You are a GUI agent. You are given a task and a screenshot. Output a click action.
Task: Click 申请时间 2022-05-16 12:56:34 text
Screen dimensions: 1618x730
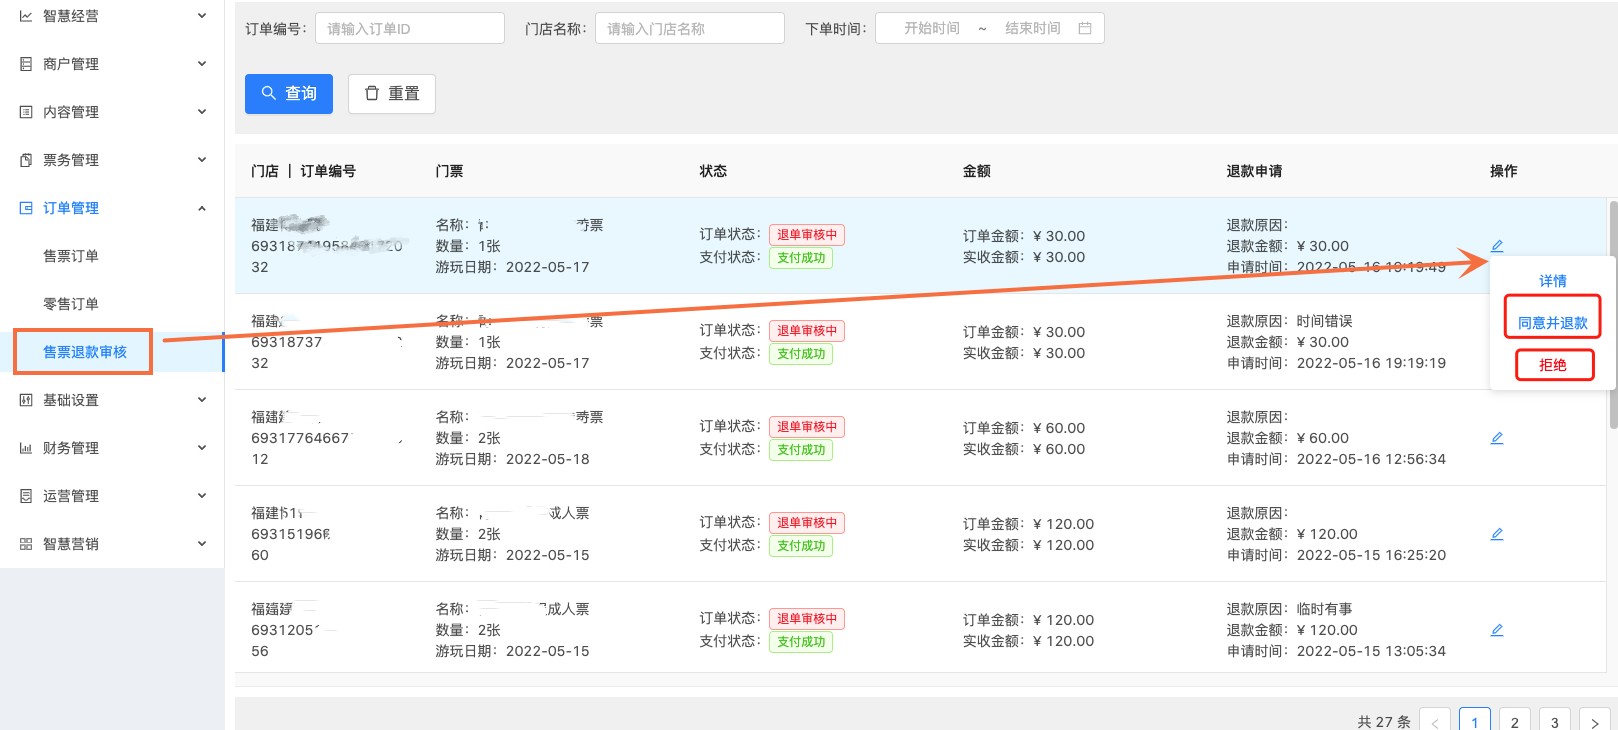pyautogui.click(x=1336, y=459)
